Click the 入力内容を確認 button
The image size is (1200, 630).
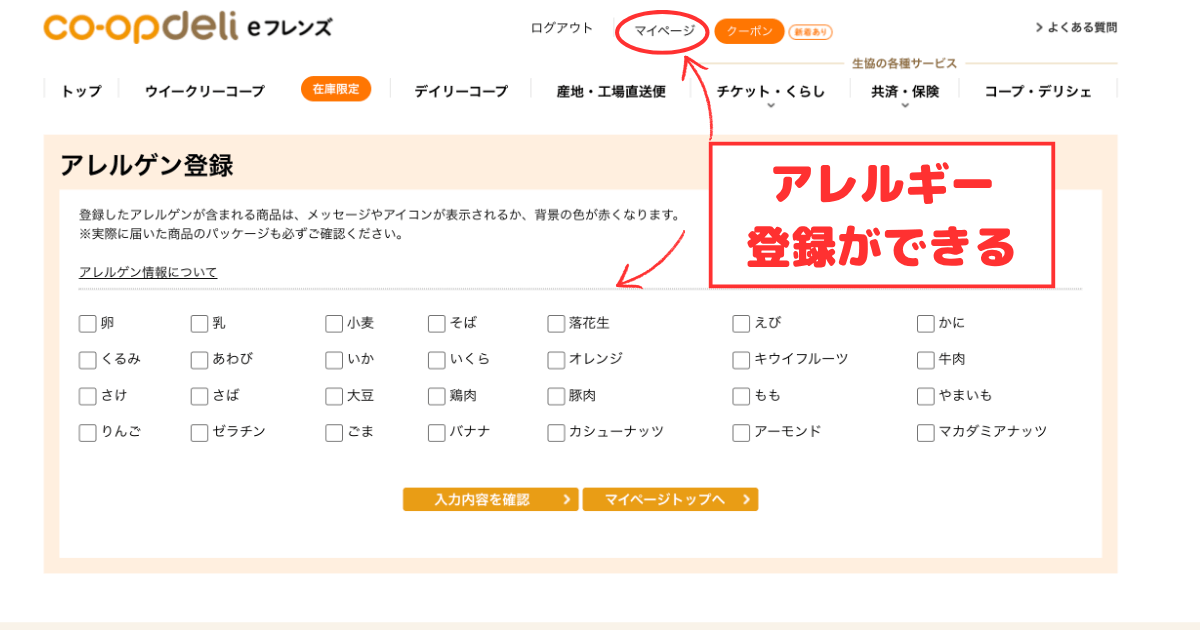(x=490, y=498)
